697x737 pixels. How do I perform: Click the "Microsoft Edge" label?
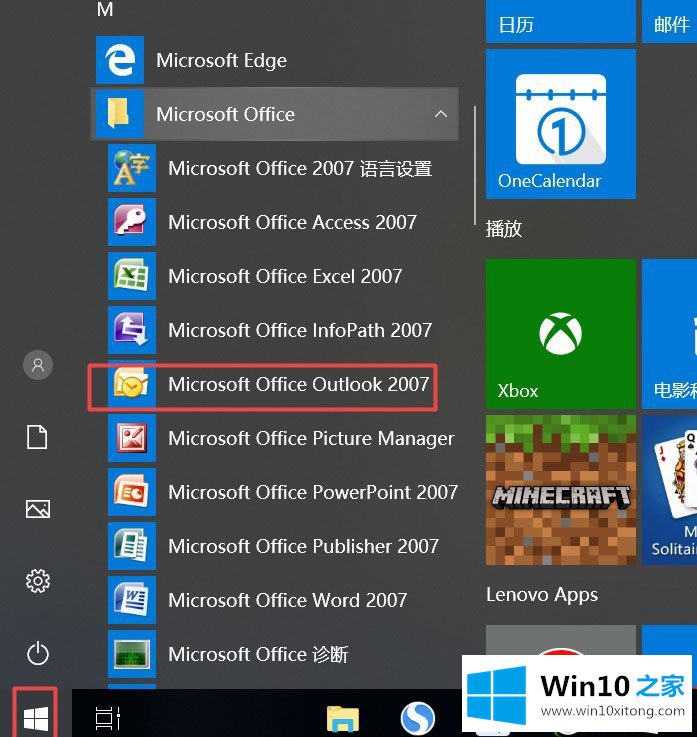click(221, 61)
